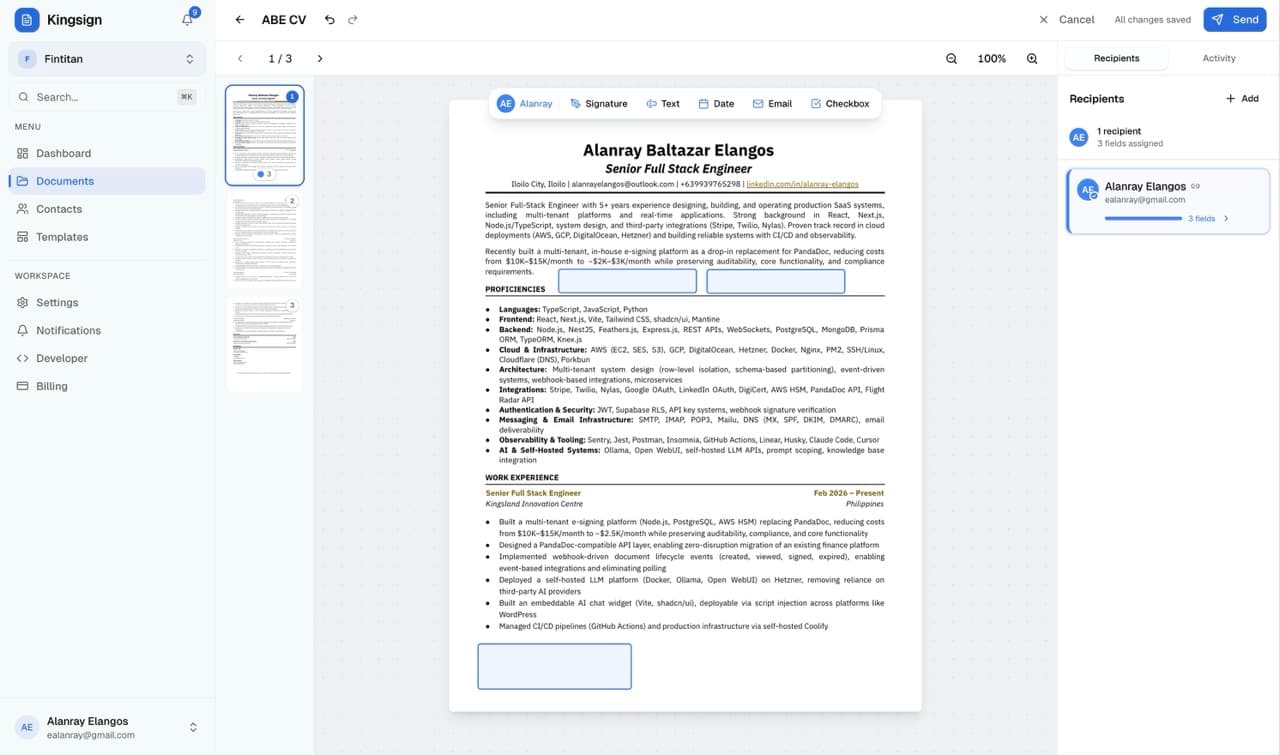This screenshot has height=755, width=1280.
Task: Zoom out using the magnifier icon
Action: (x=951, y=58)
